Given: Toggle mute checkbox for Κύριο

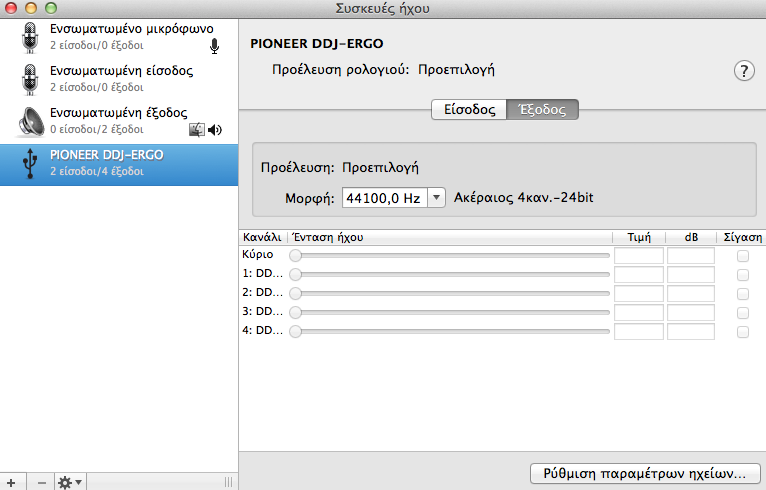Looking at the screenshot, I should click(x=743, y=256).
